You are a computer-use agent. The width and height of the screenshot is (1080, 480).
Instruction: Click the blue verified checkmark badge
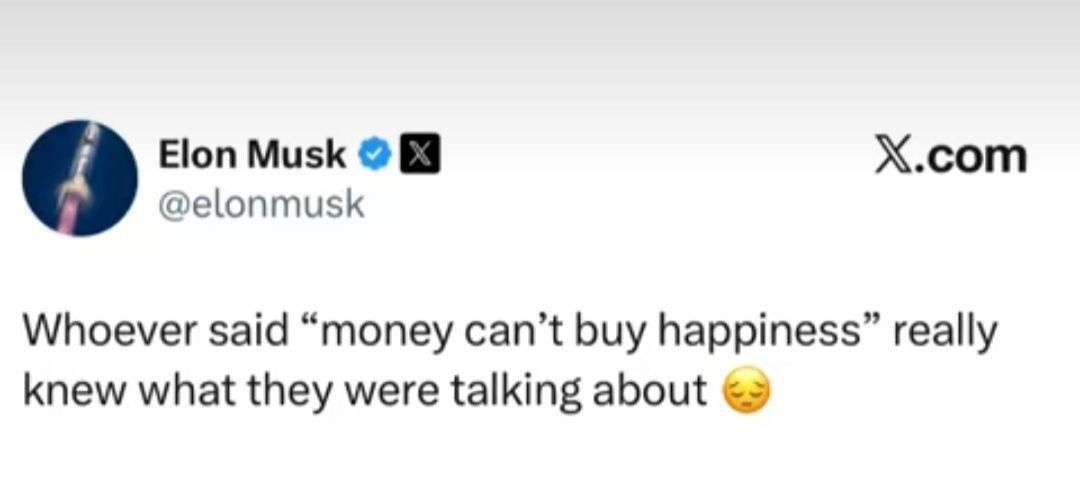tap(374, 155)
